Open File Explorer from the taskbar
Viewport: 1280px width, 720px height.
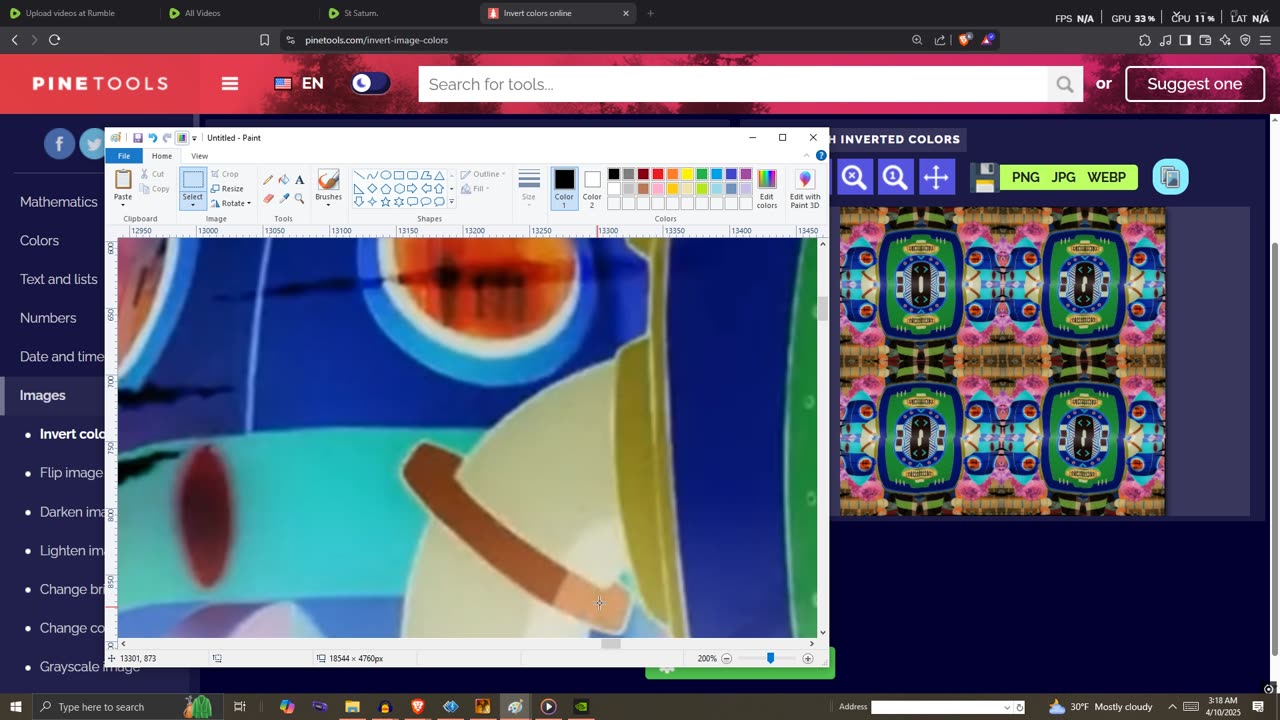[352, 707]
